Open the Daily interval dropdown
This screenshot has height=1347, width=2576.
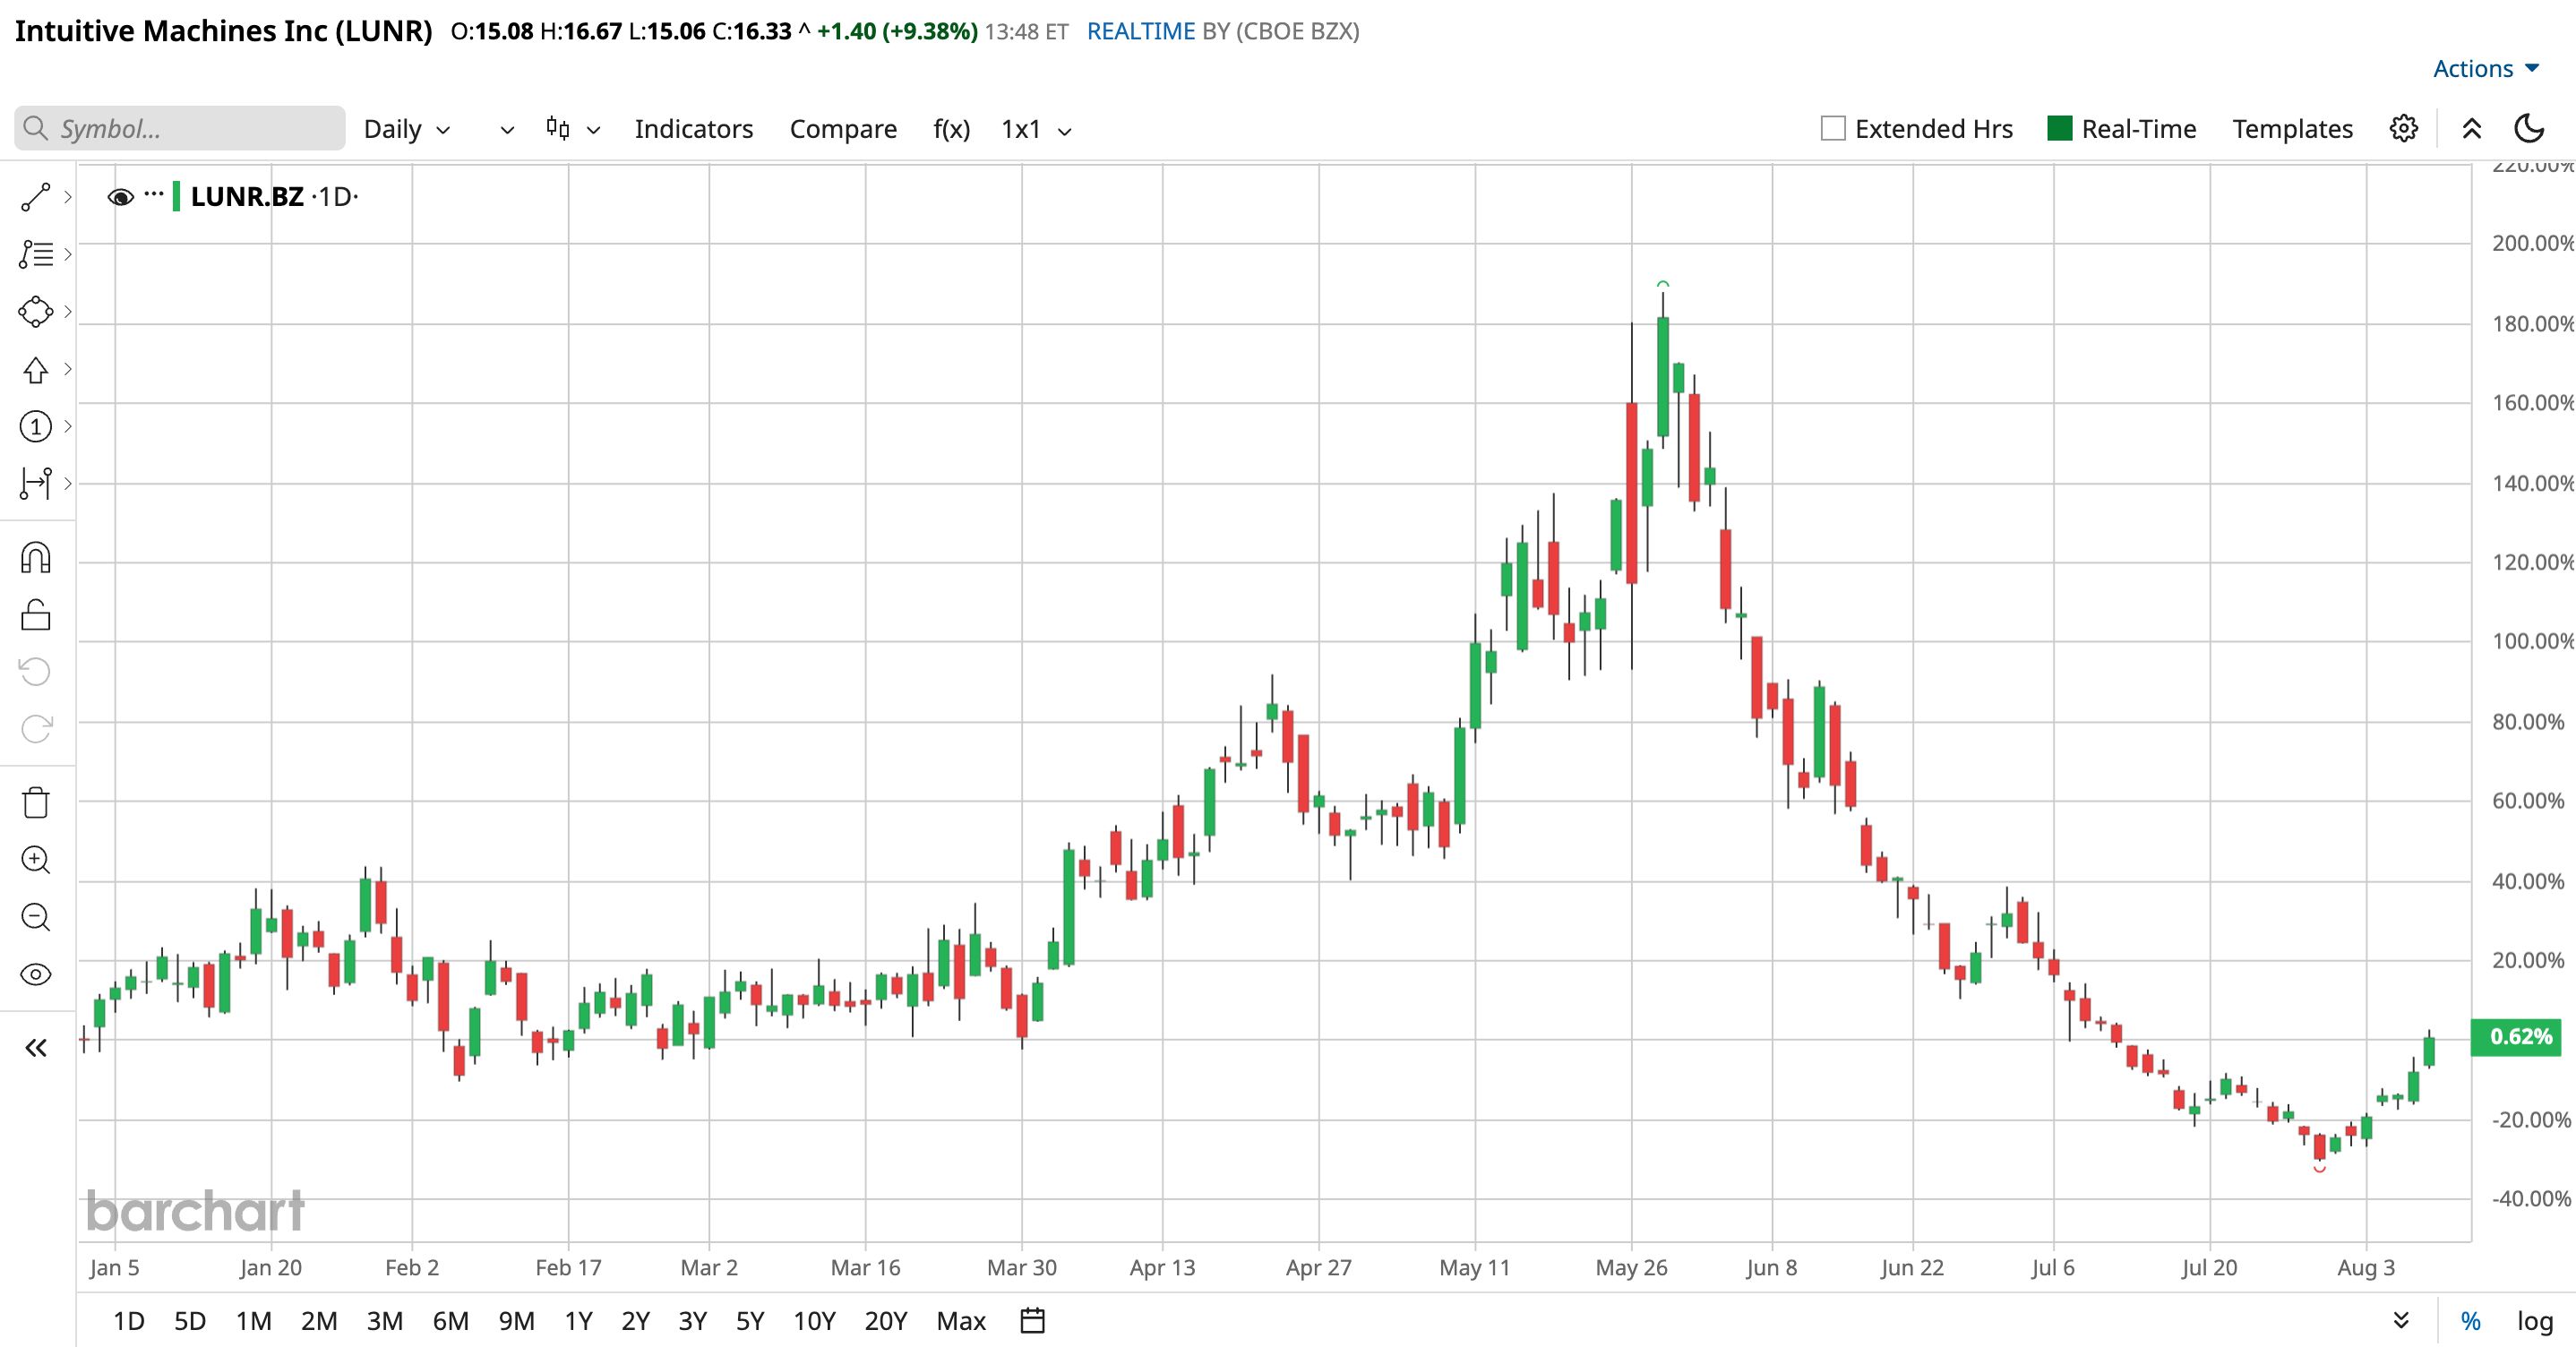coord(407,129)
